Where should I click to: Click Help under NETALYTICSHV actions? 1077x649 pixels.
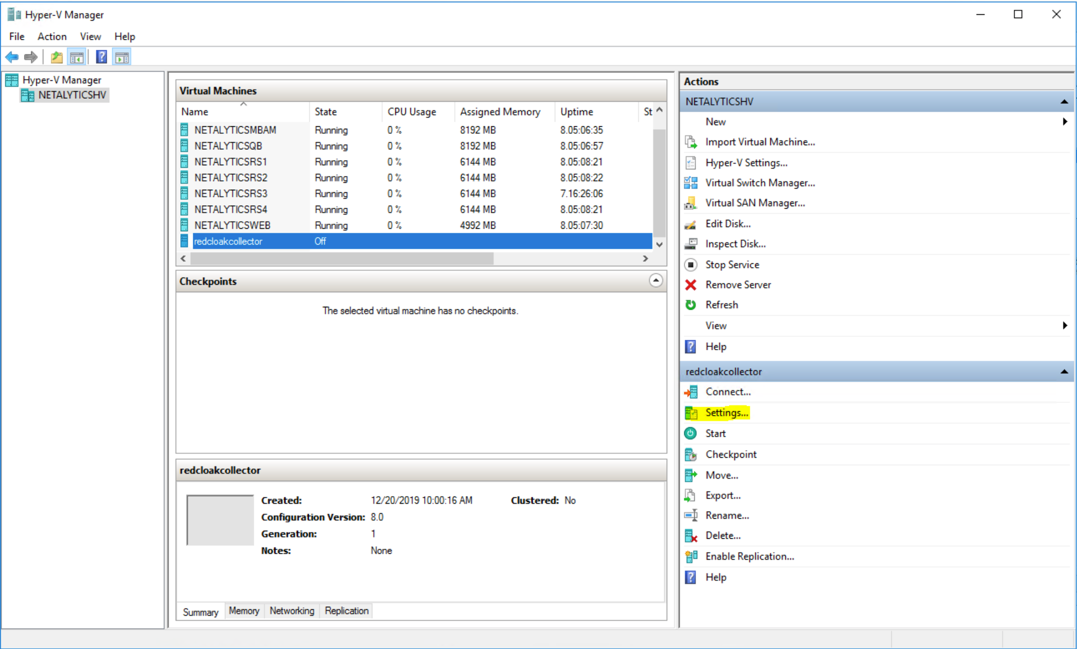tap(716, 347)
